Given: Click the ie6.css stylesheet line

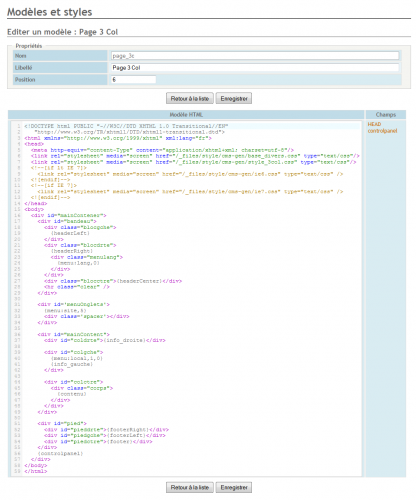Looking at the screenshot, I should click(x=190, y=174).
